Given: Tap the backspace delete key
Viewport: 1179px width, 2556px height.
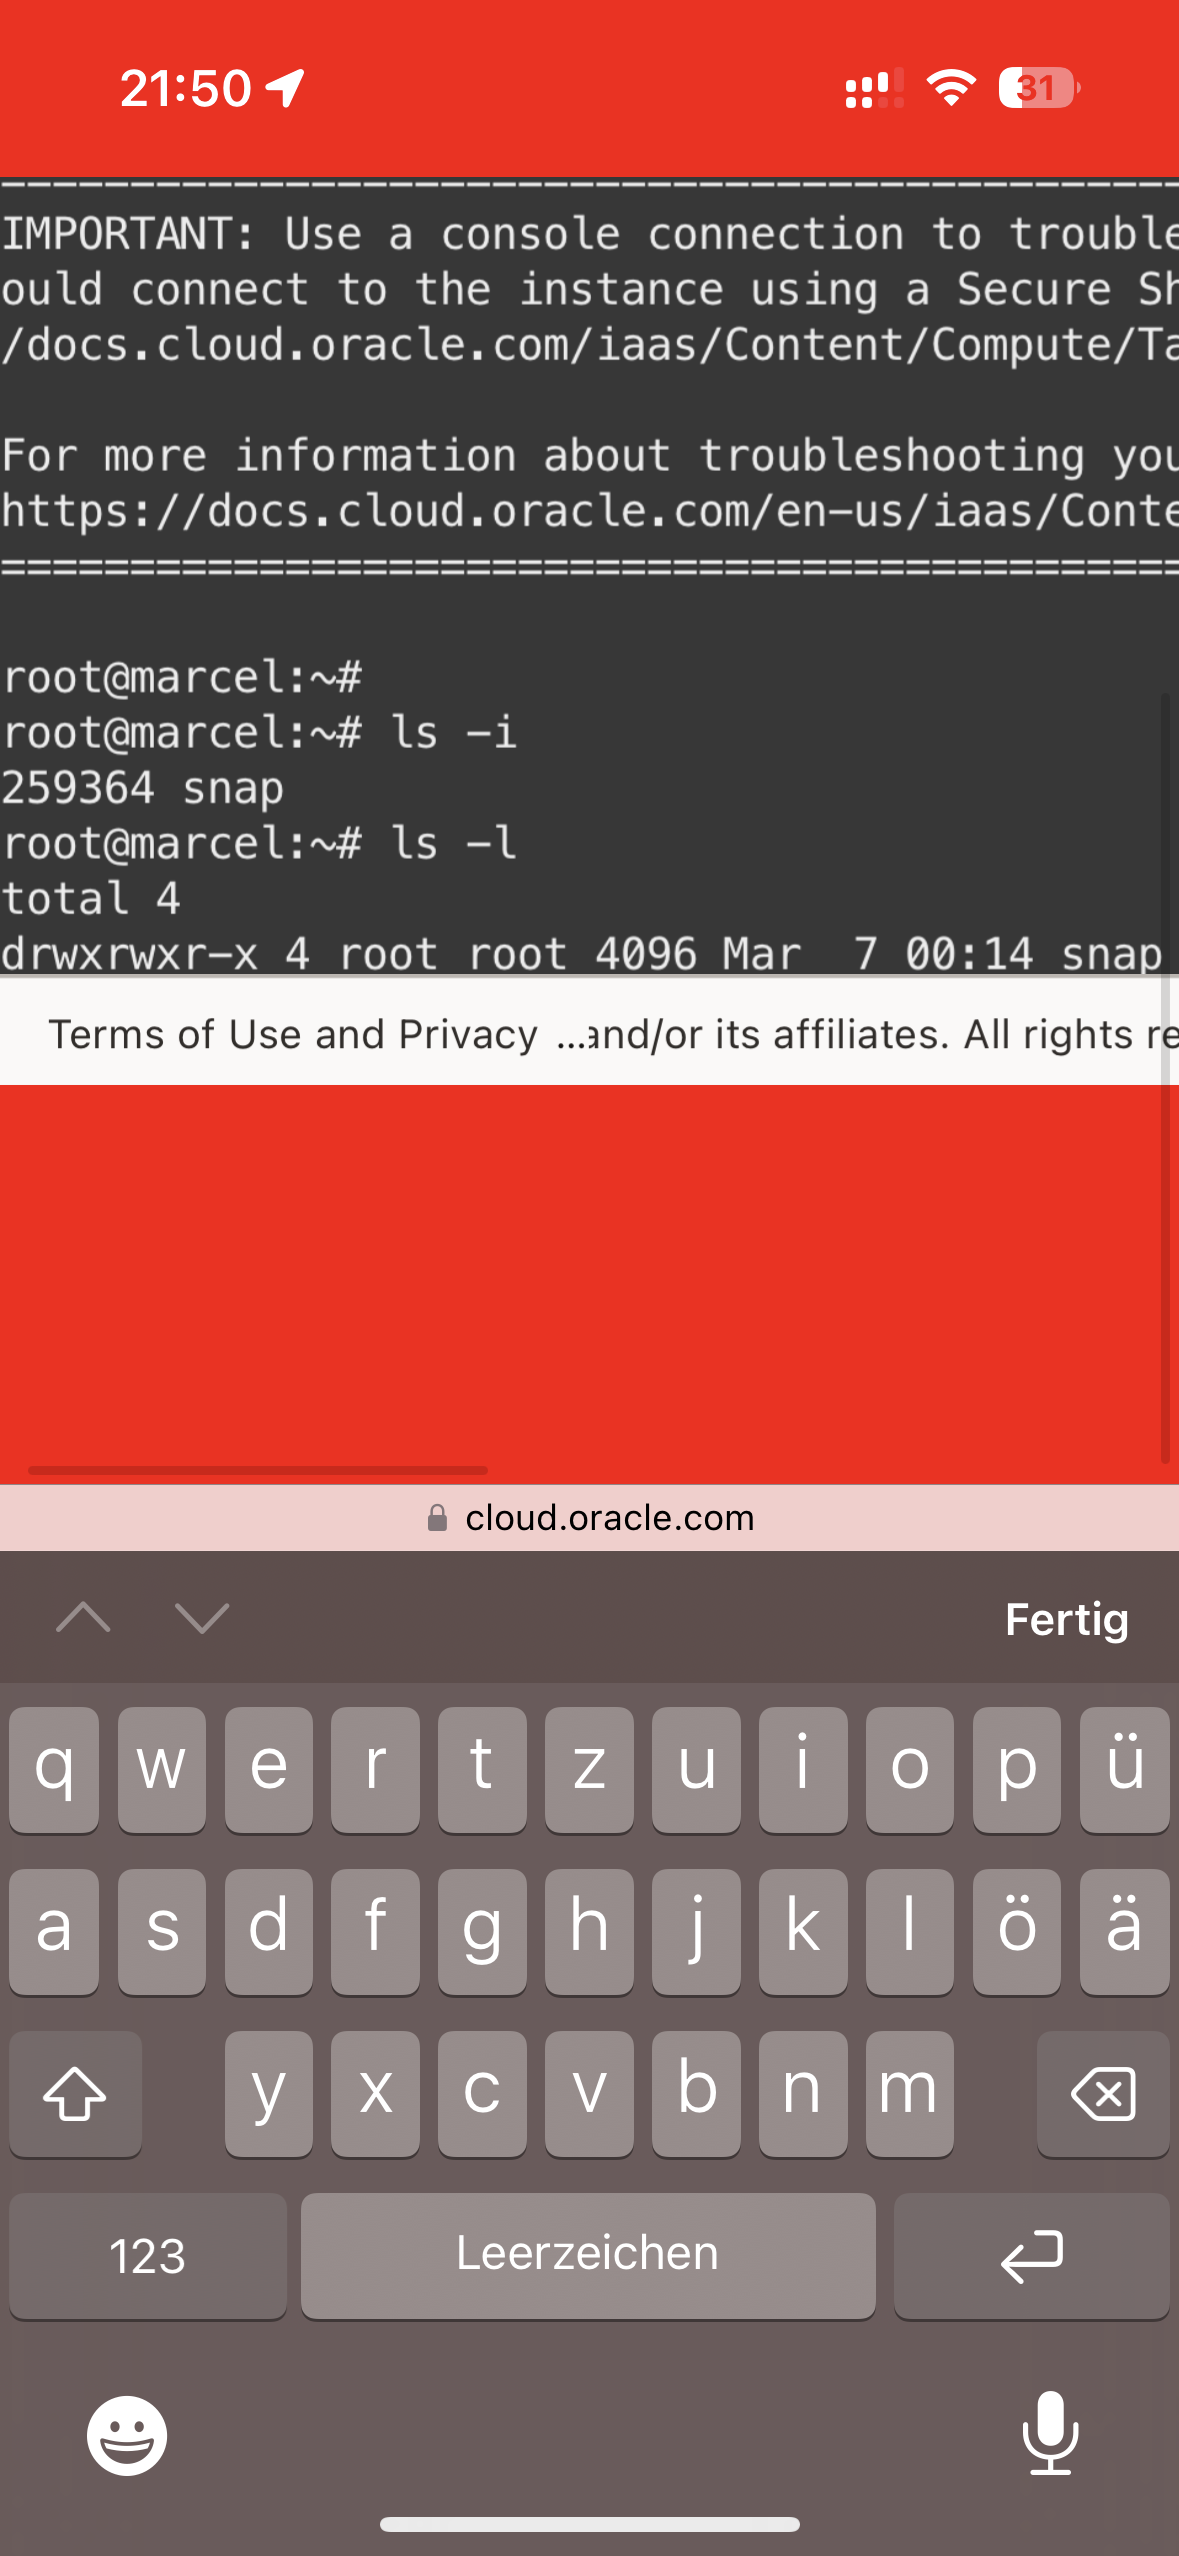Looking at the screenshot, I should [x=1103, y=2094].
